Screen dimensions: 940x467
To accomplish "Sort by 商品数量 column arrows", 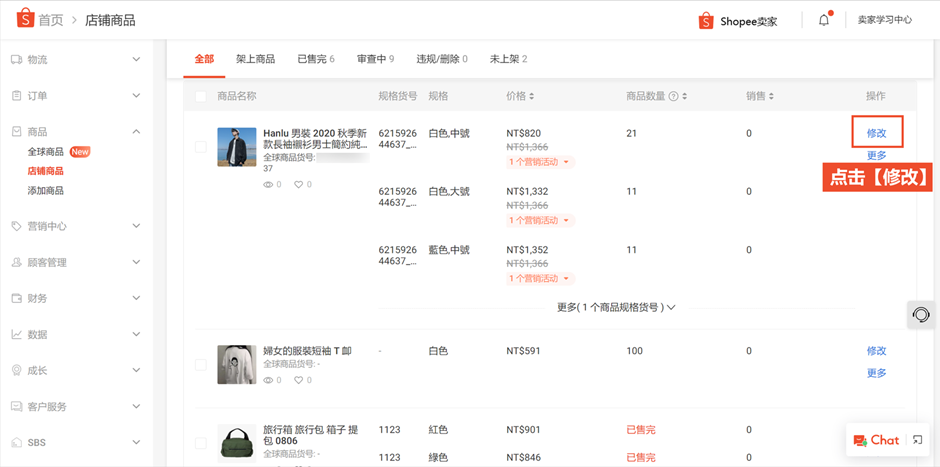I will (685, 96).
